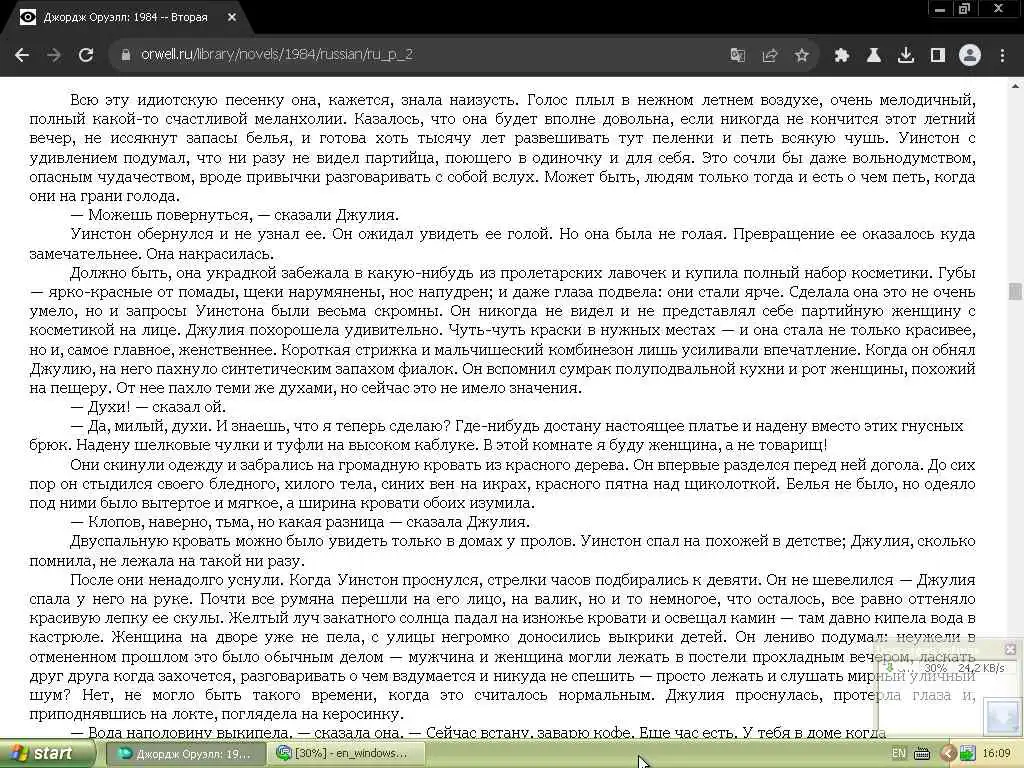Click the address bar URL

click(x=277, y=55)
